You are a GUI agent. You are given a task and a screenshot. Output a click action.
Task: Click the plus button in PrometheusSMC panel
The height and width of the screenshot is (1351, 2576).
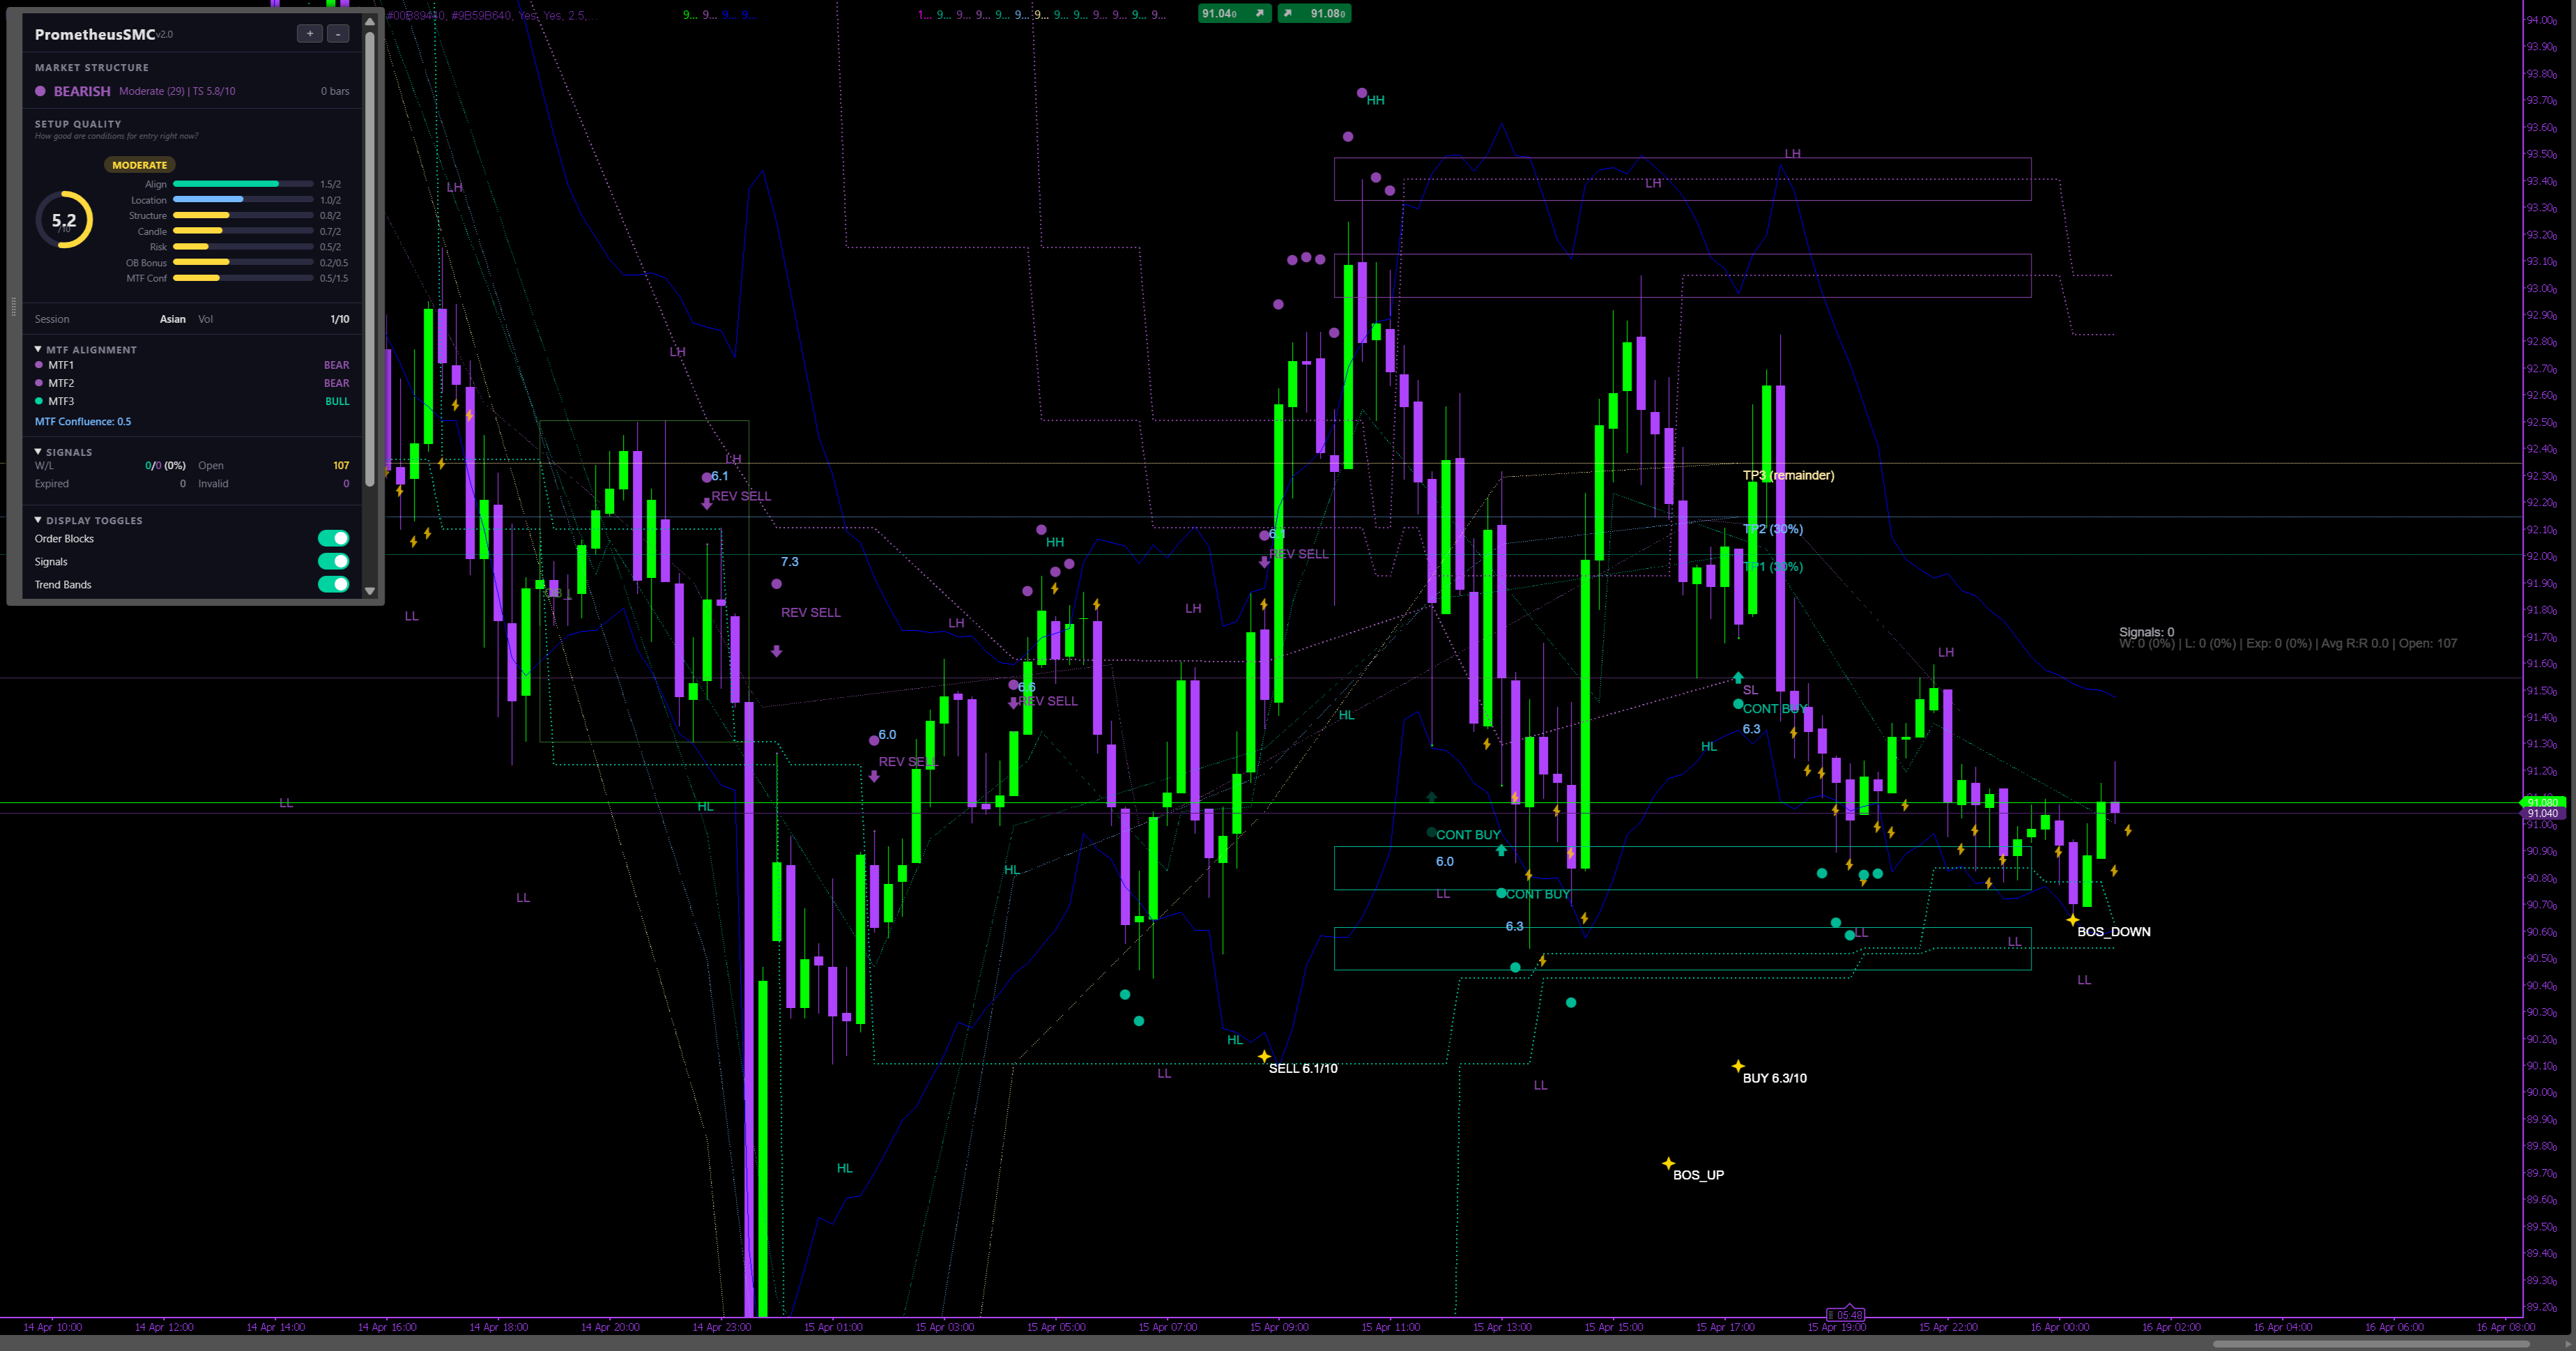[x=309, y=34]
